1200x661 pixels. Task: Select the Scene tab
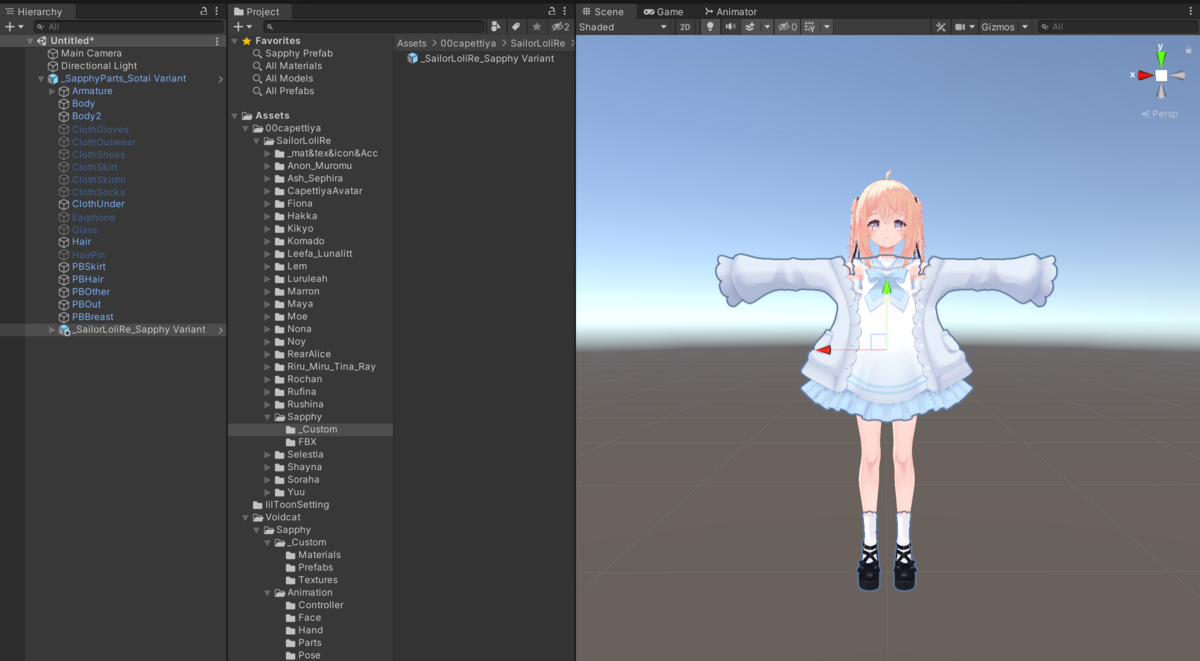click(603, 12)
